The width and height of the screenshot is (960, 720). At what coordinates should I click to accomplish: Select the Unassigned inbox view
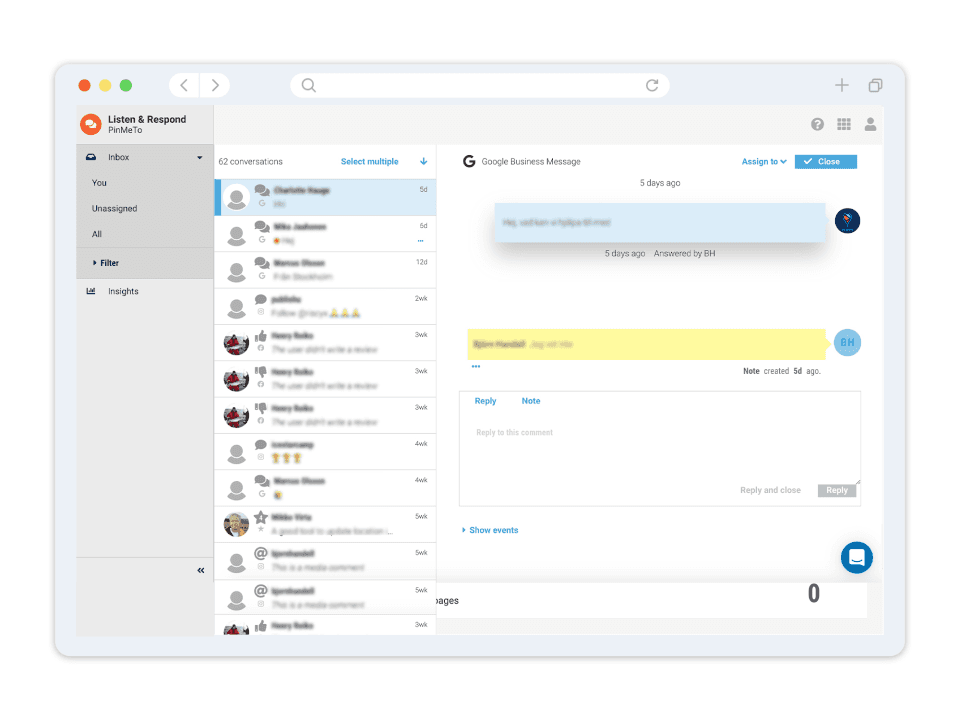(115, 209)
